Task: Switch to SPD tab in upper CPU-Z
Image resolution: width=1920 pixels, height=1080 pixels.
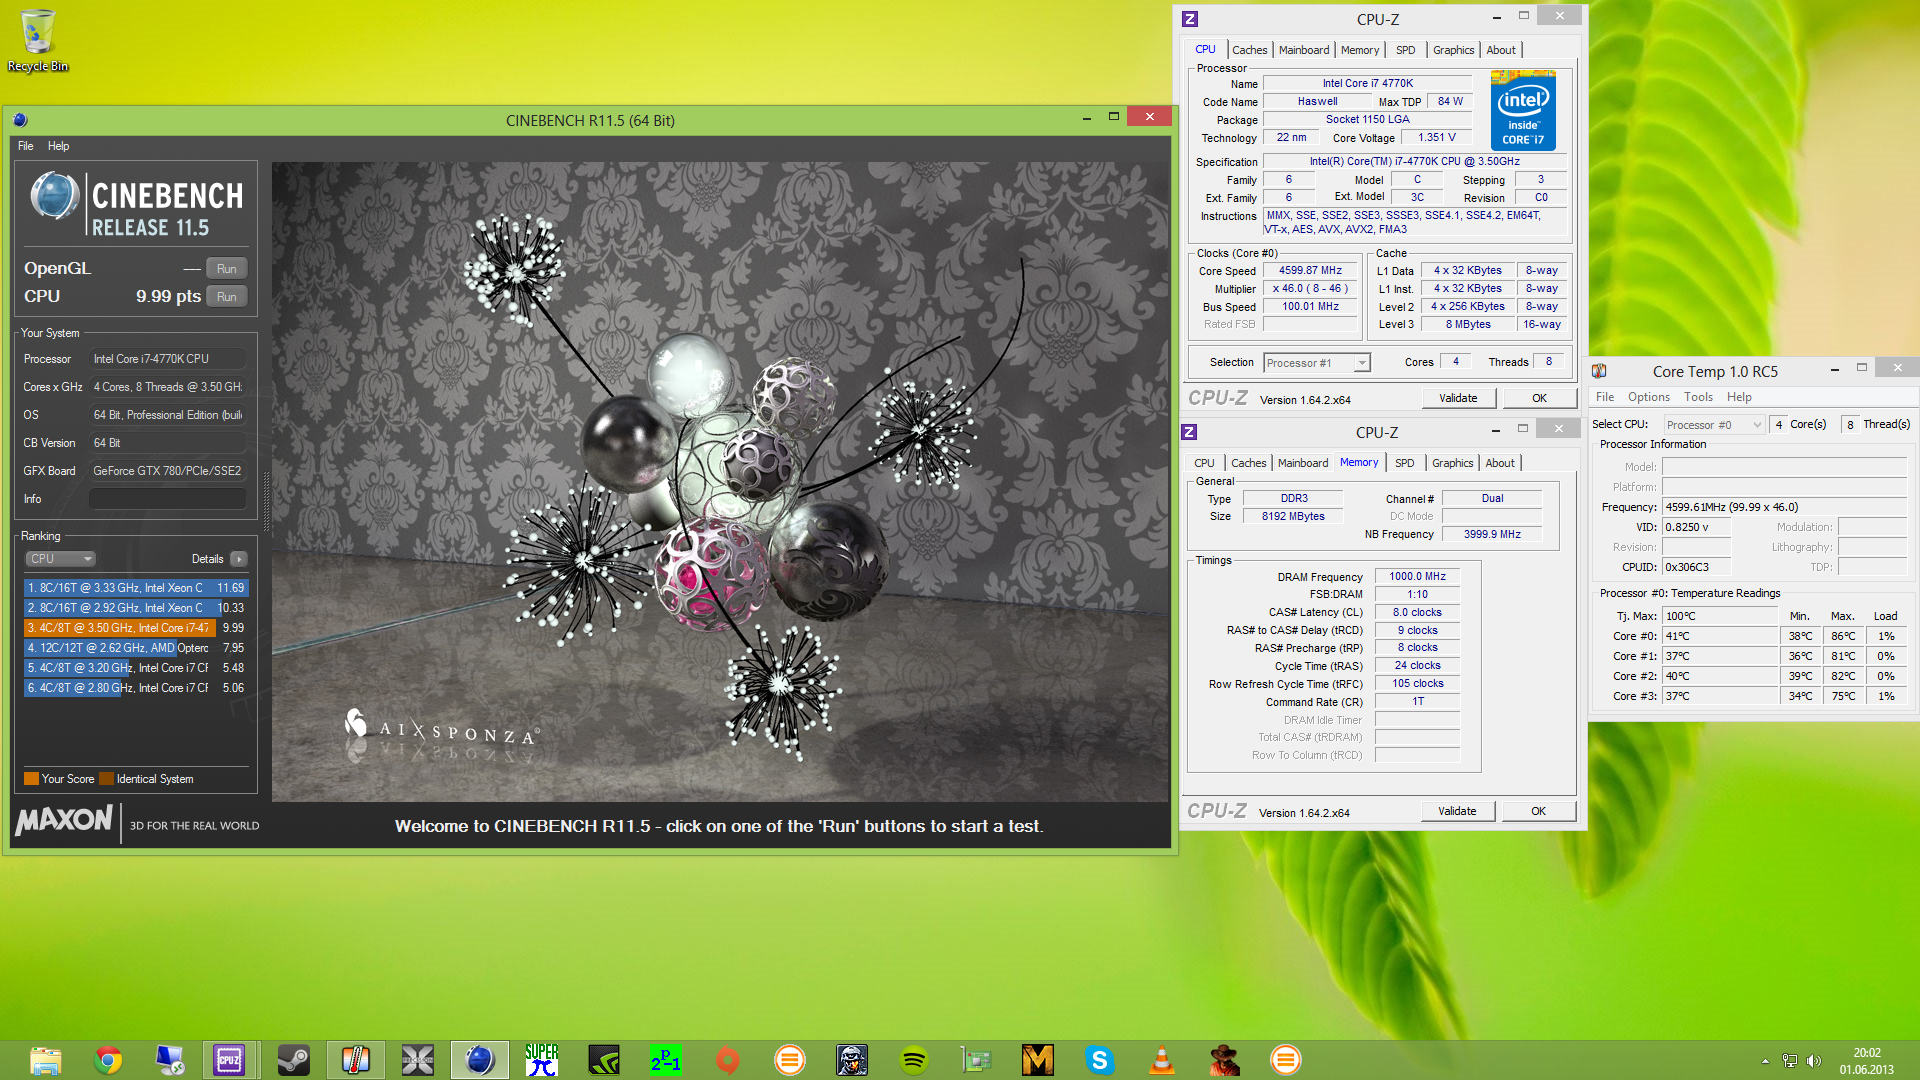Action: tap(1406, 50)
